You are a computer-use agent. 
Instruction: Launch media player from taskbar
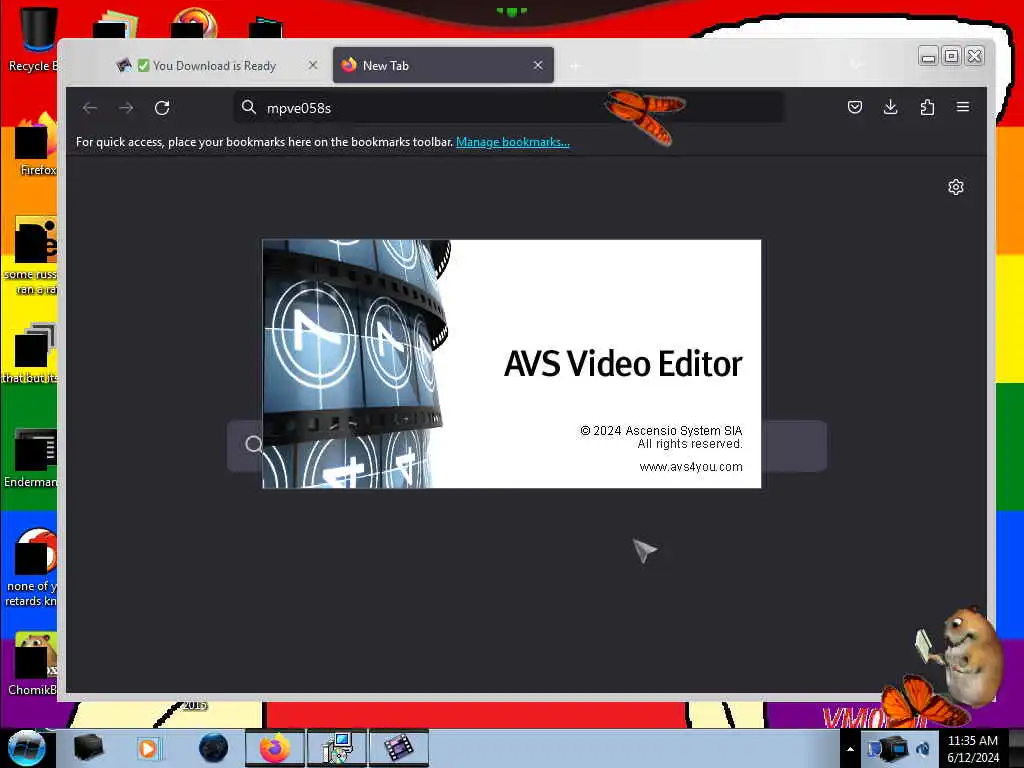(148, 748)
